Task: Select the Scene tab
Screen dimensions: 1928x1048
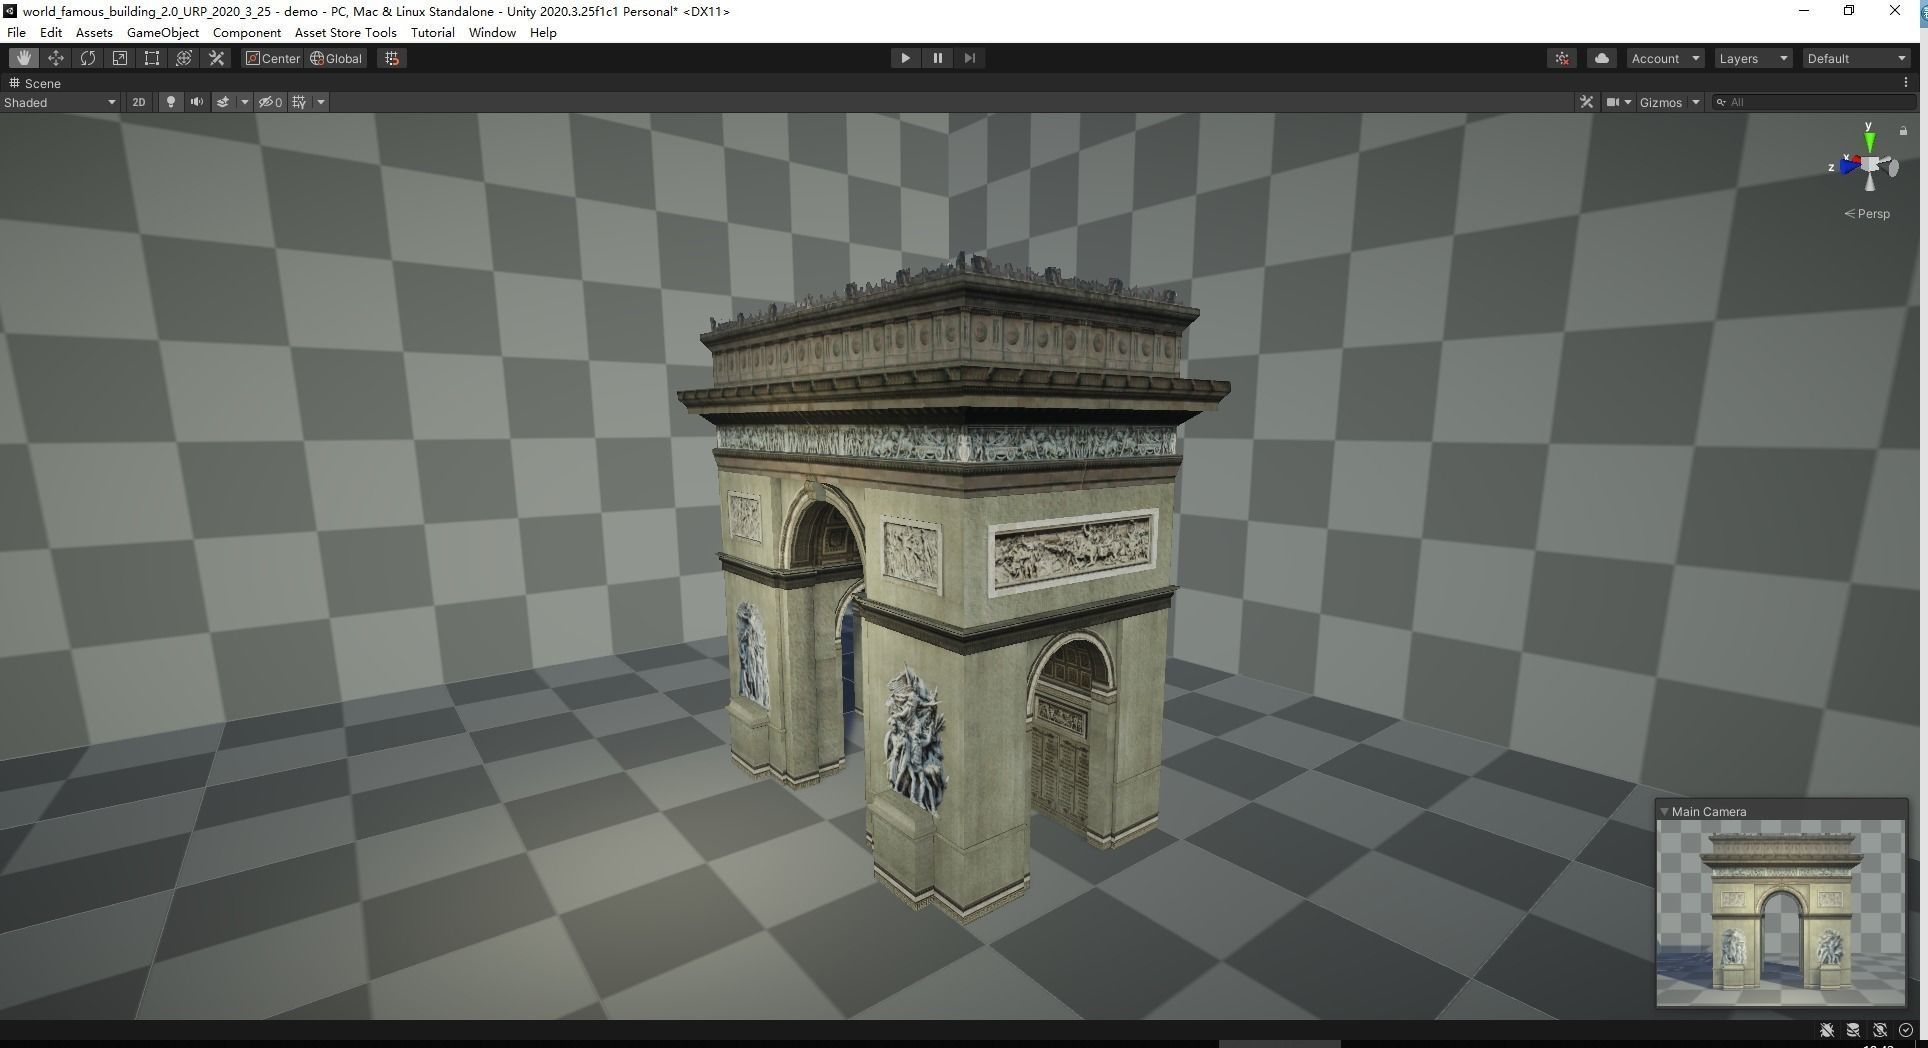Action: click(35, 83)
